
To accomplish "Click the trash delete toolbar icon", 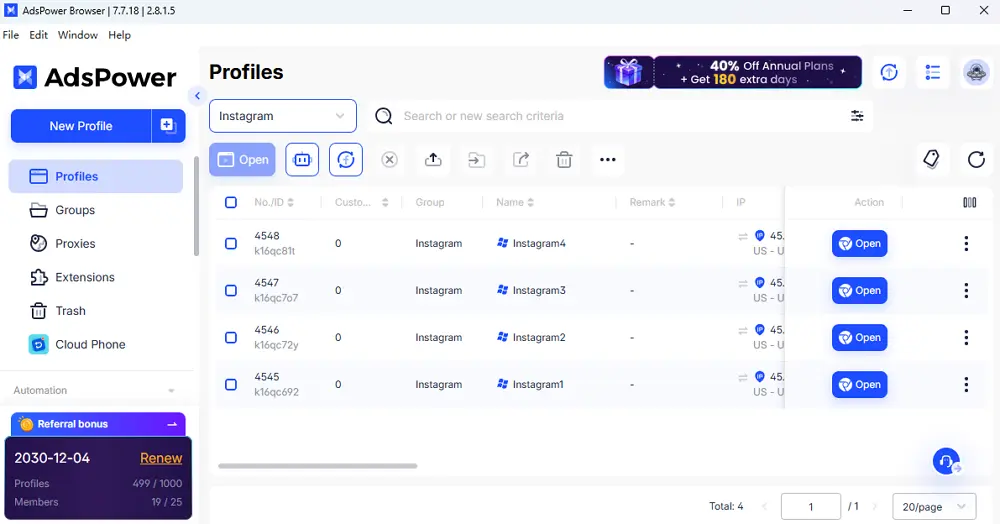I will pyautogui.click(x=564, y=159).
